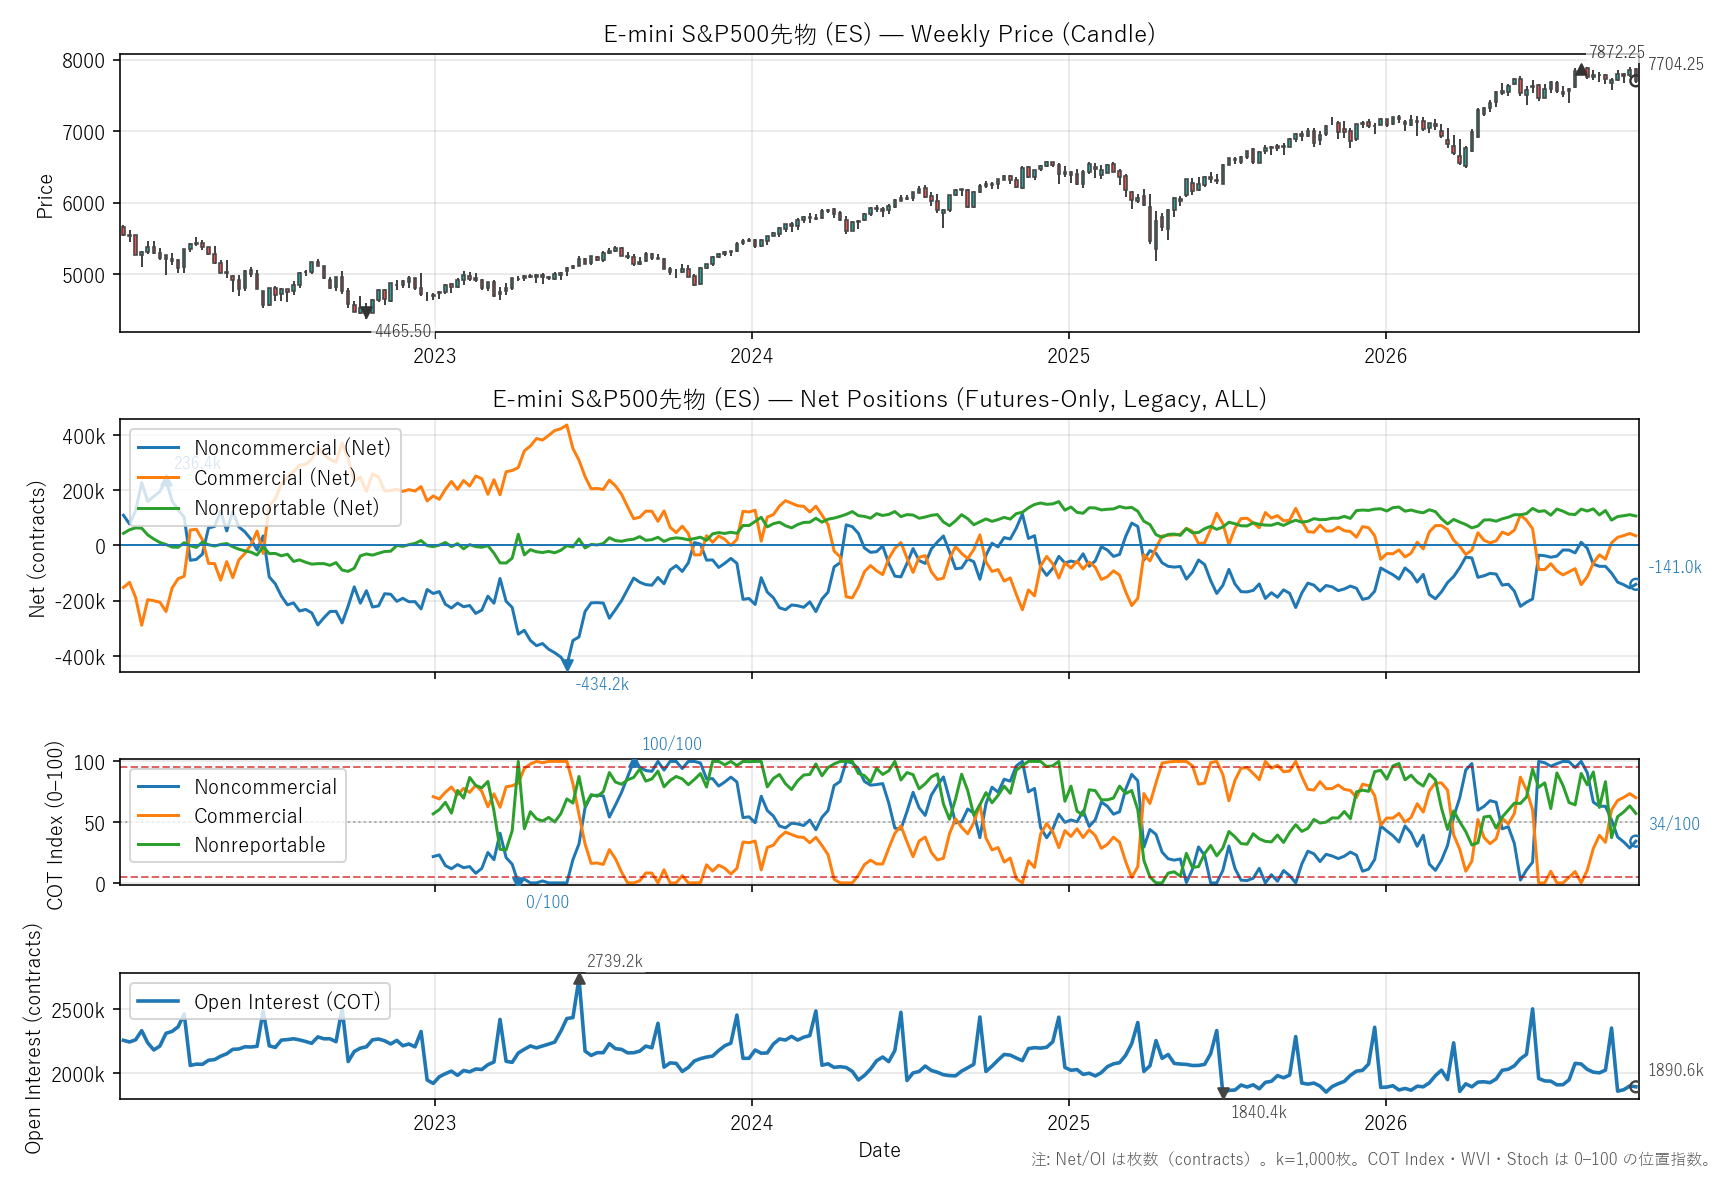Click the footnote about Net/OI contracts
The width and height of the screenshot is (1728, 1180).
1372,1160
